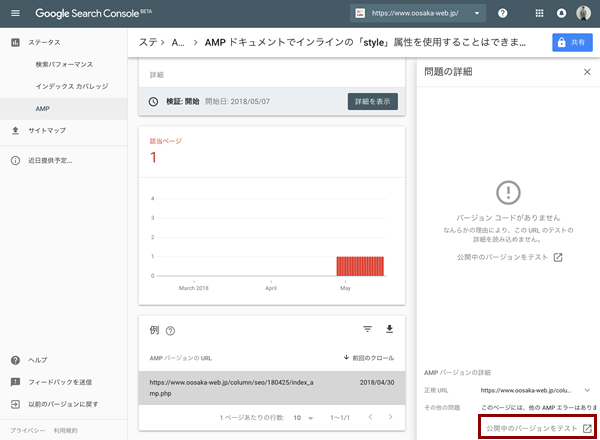
Task: Open the notifications bell
Action: (561, 13)
